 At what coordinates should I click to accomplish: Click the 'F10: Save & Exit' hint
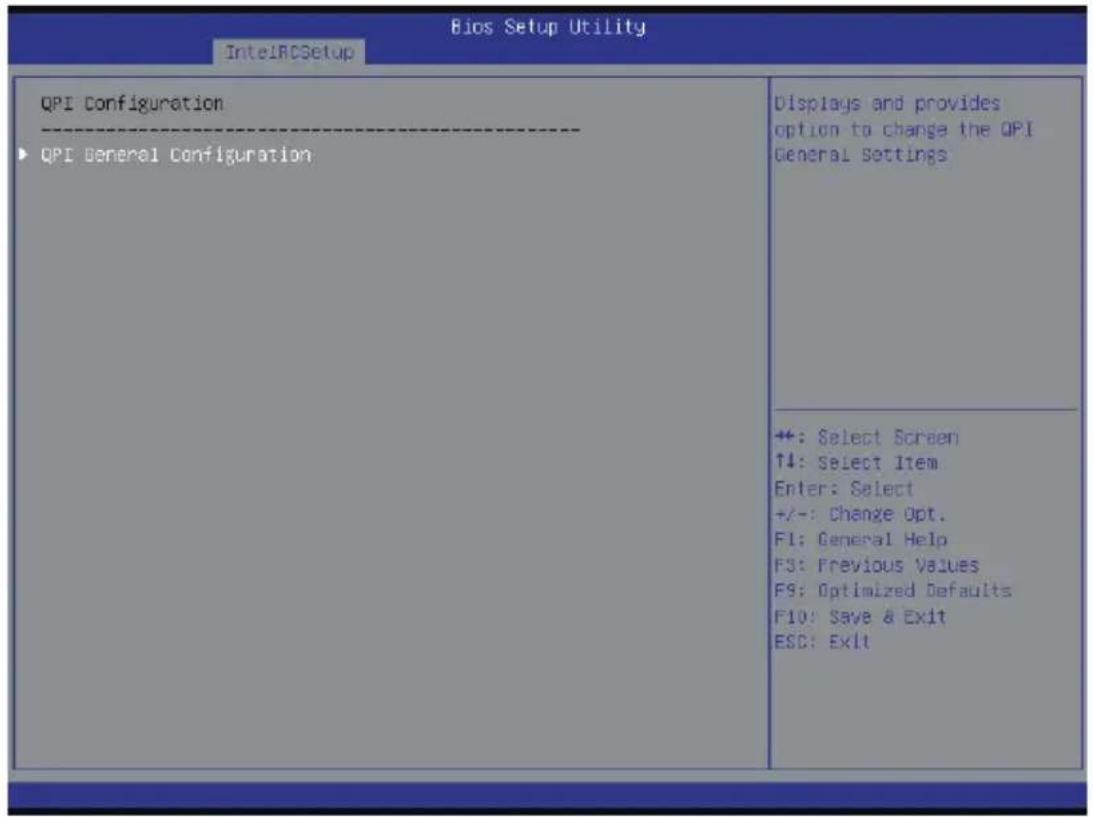pos(860,616)
